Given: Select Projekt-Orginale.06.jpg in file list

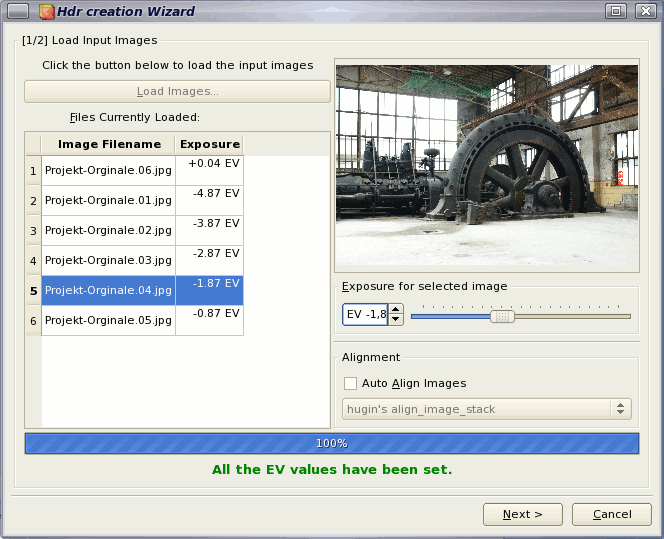Looking at the screenshot, I should tap(108, 171).
